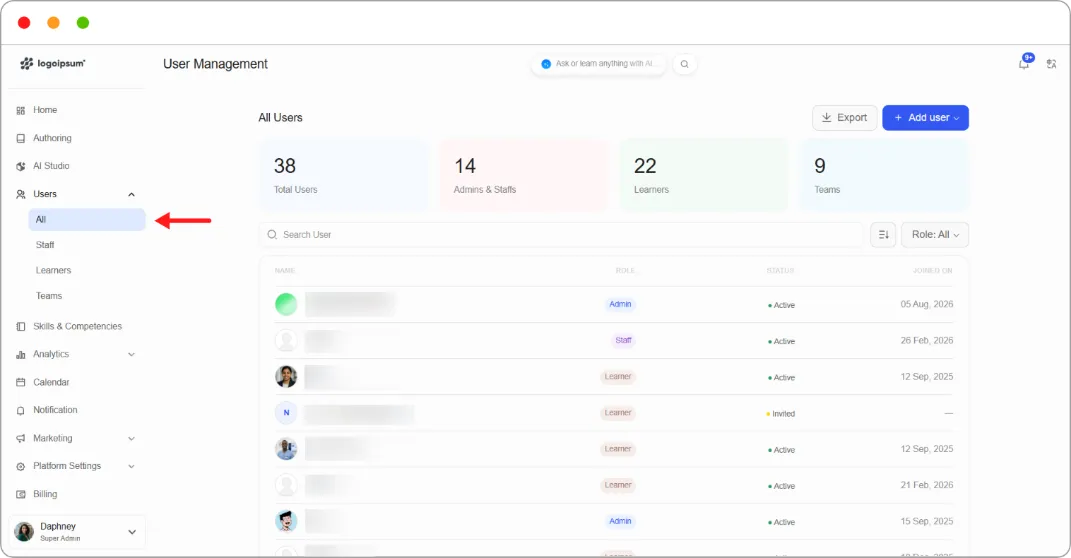This screenshot has width=1071, height=558.
Task: Click the Billing wallet icon
Action: tap(20, 494)
